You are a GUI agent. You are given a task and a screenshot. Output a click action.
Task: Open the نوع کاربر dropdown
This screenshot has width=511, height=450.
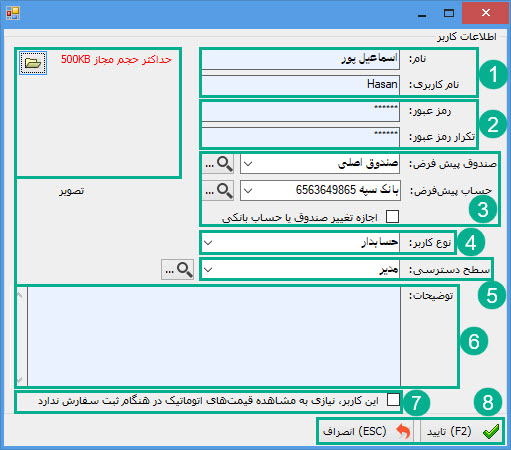(208, 243)
